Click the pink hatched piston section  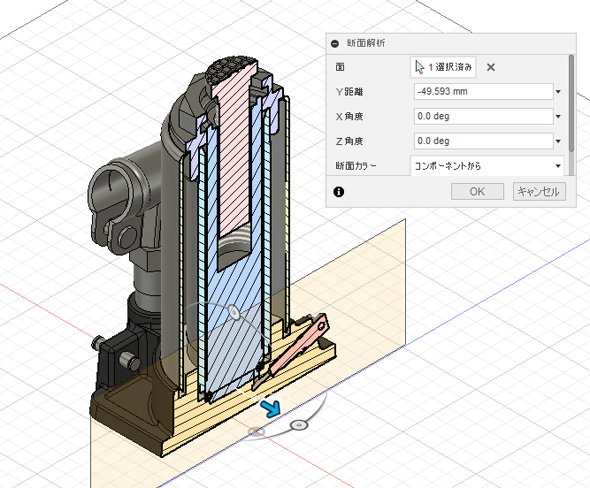[234, 151]
